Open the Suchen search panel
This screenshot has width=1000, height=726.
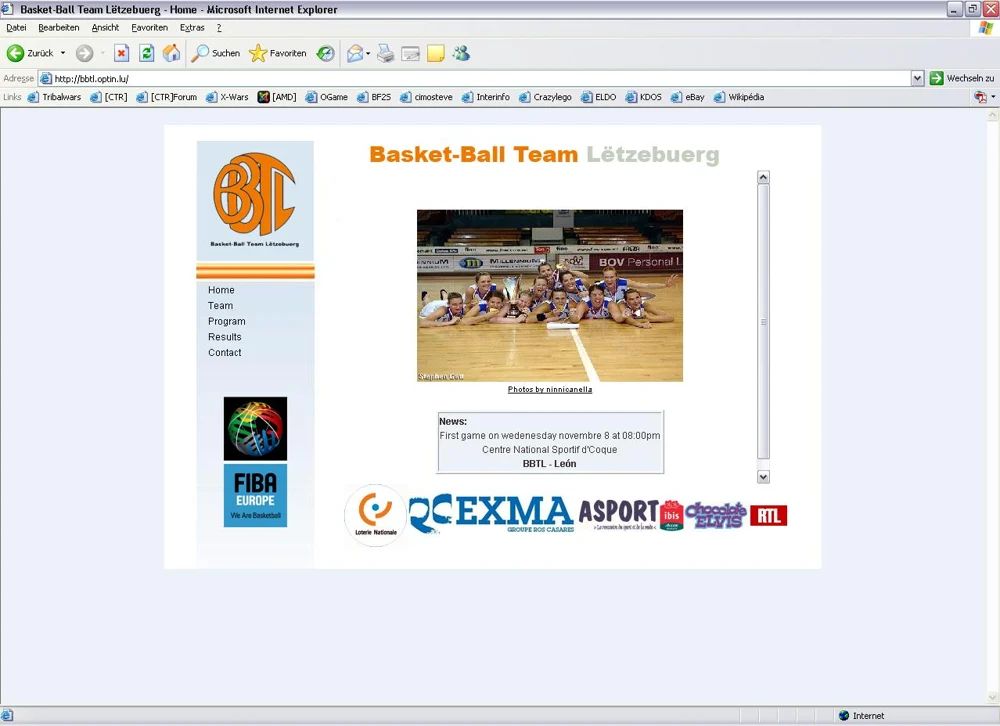[216, 53]
